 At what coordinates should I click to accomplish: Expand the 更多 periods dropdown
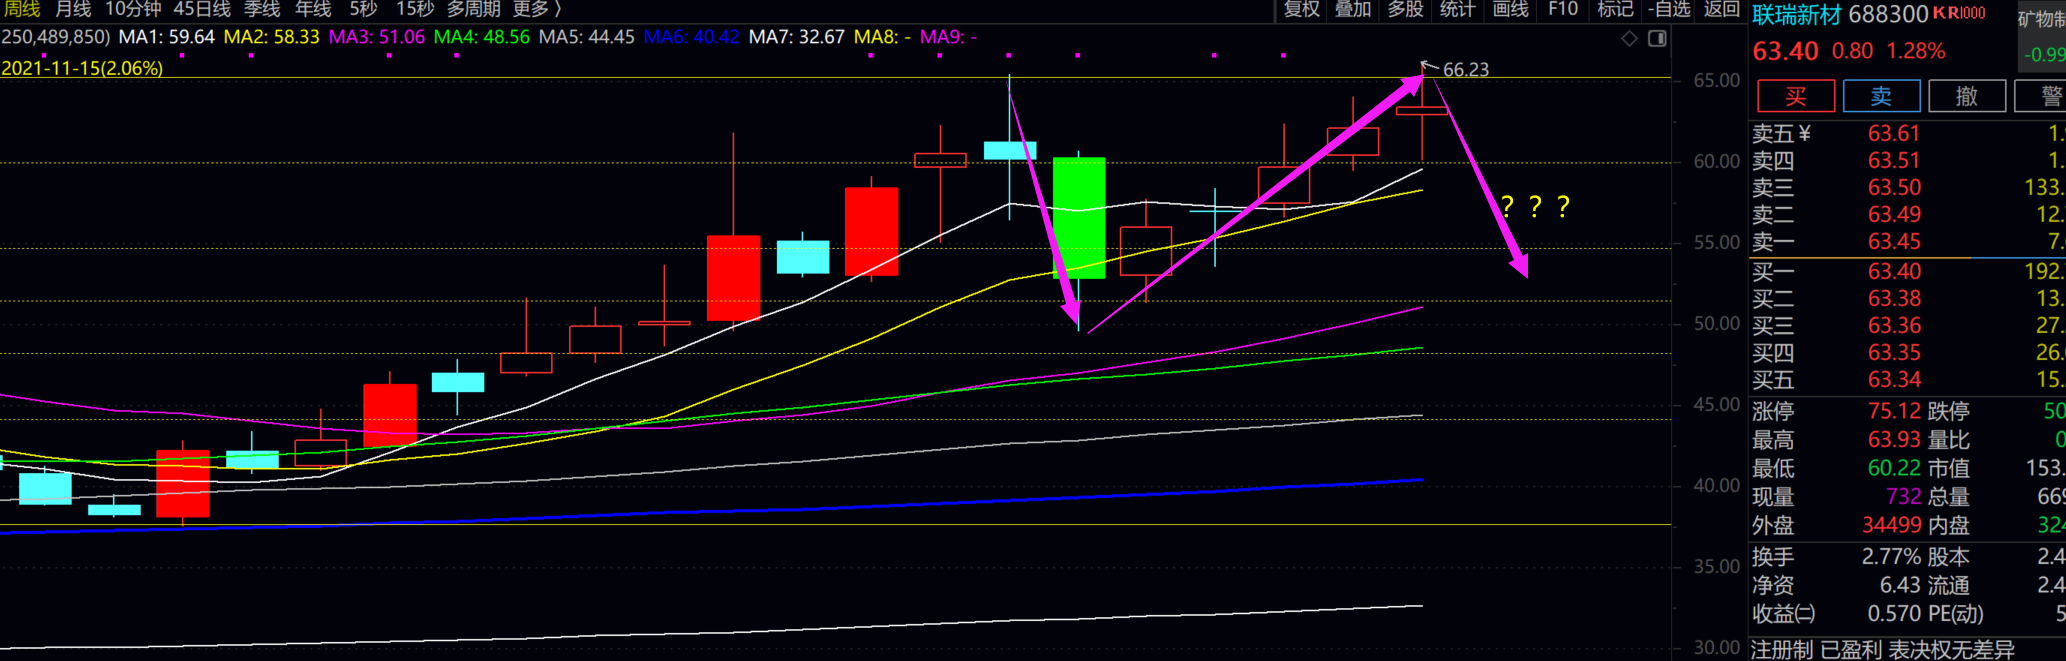click(537, 9)
